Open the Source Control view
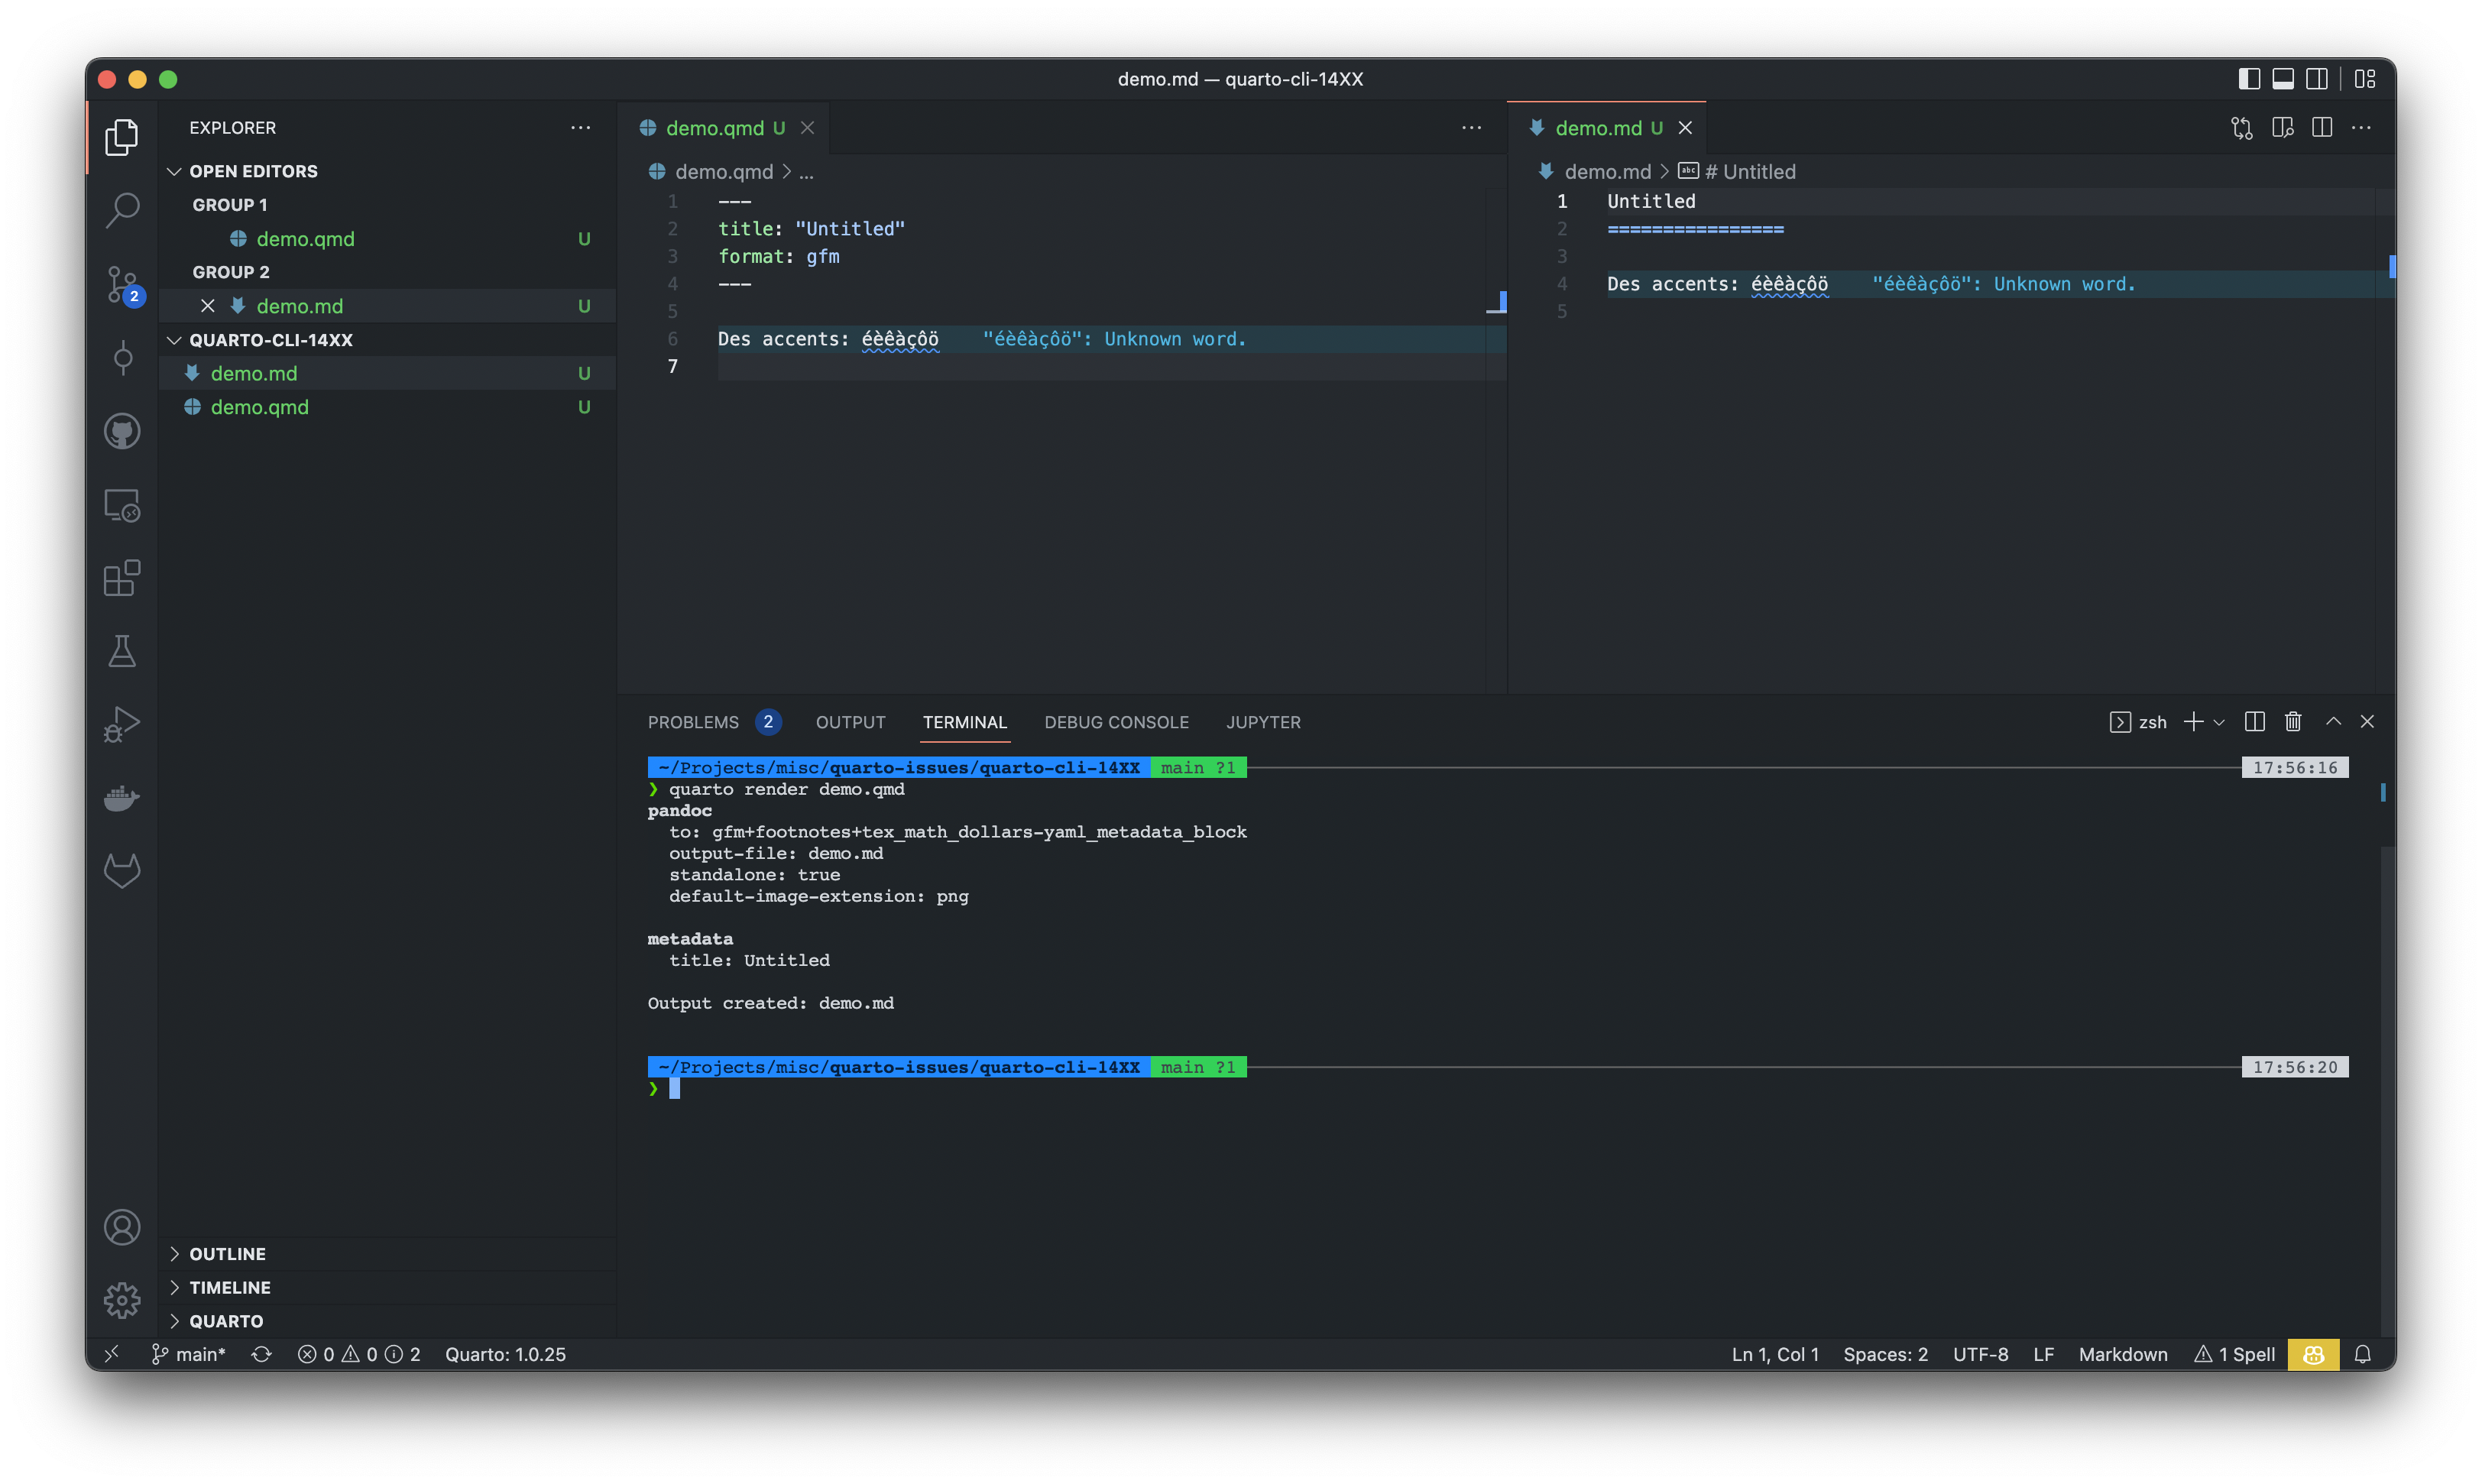This screenshot has height=1484, width=2482. pyautogui.click(x=121, y=285)
